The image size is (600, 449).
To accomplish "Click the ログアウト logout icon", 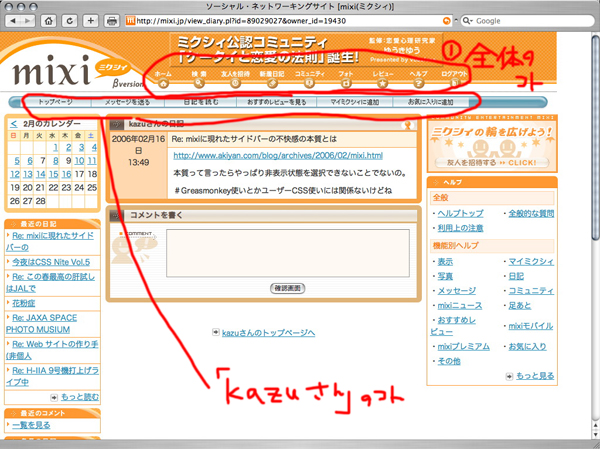I will (455, 83).
